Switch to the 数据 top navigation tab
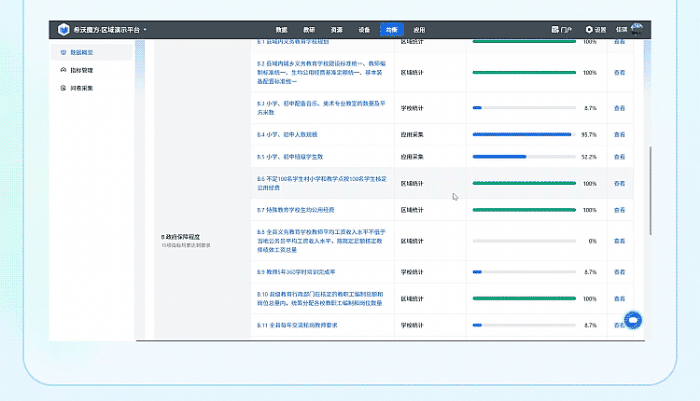The width and height of the screenshot is (700, 401). [282, 30]
